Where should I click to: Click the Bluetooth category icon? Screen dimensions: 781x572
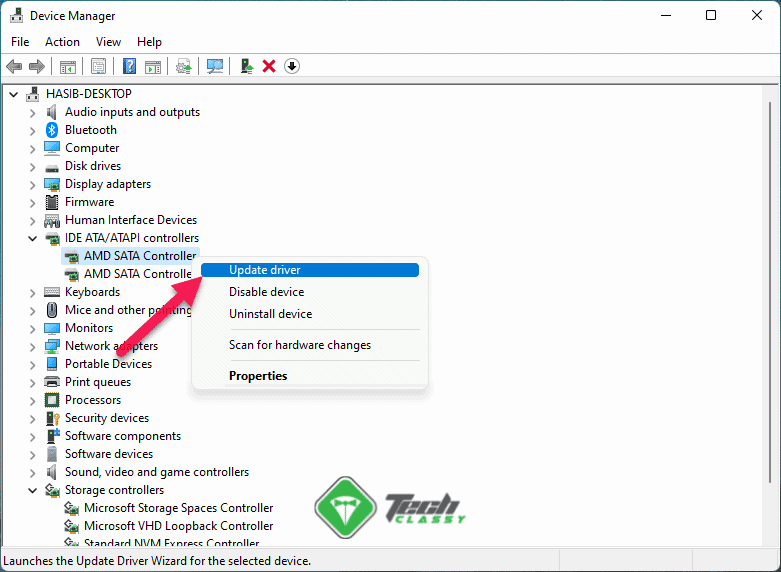pyautogui.click(x=52, y=130)
